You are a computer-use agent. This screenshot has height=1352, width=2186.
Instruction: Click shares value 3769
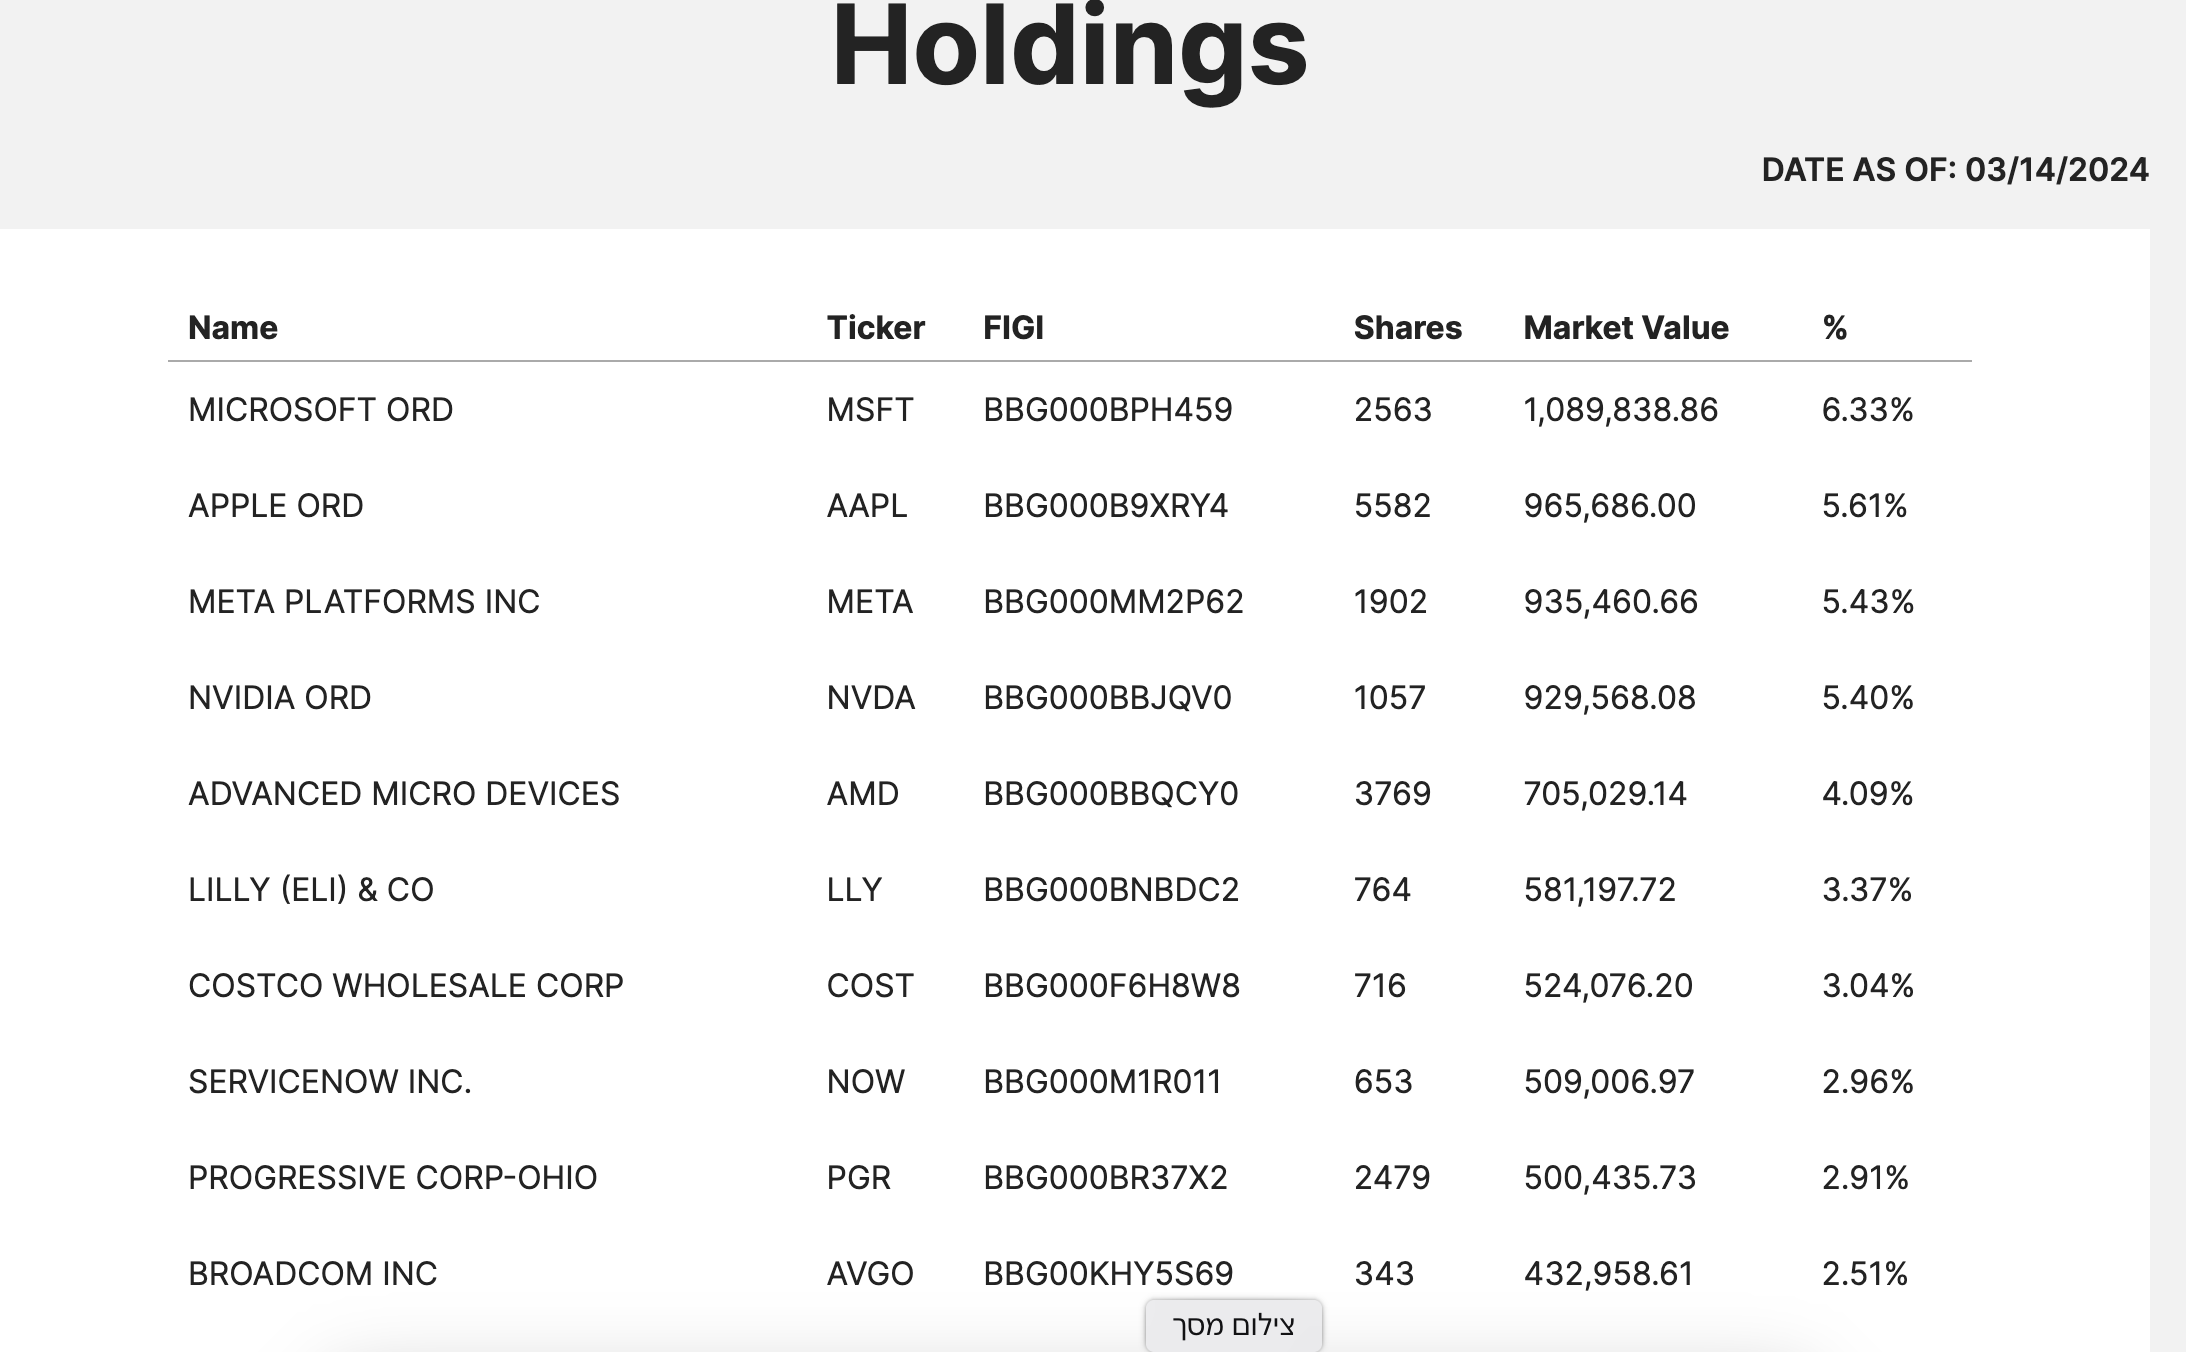click(1393, 794)
